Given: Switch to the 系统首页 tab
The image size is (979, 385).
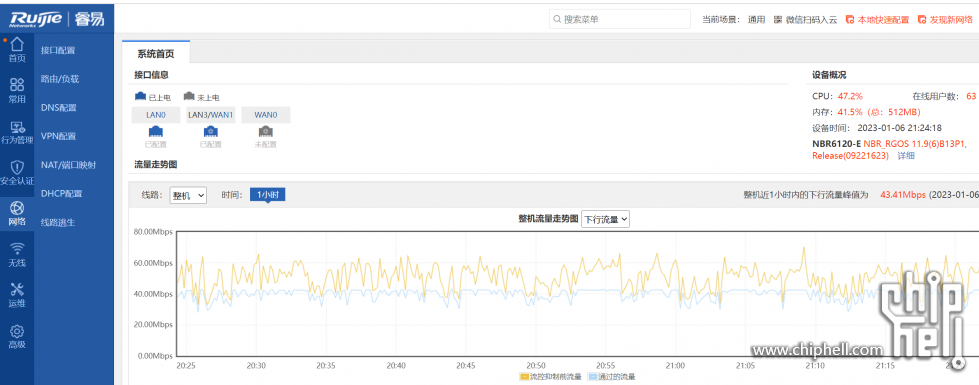Looking at the screenshot, I should click(x=156, y=54).
